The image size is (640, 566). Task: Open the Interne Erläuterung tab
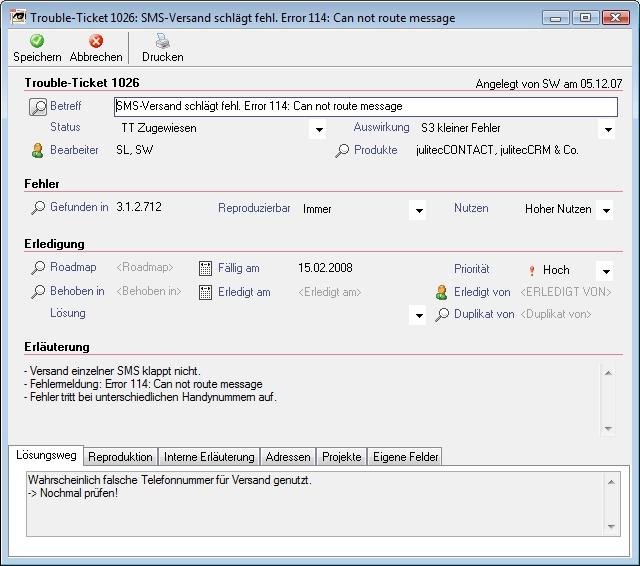click(x=209, y=457)
